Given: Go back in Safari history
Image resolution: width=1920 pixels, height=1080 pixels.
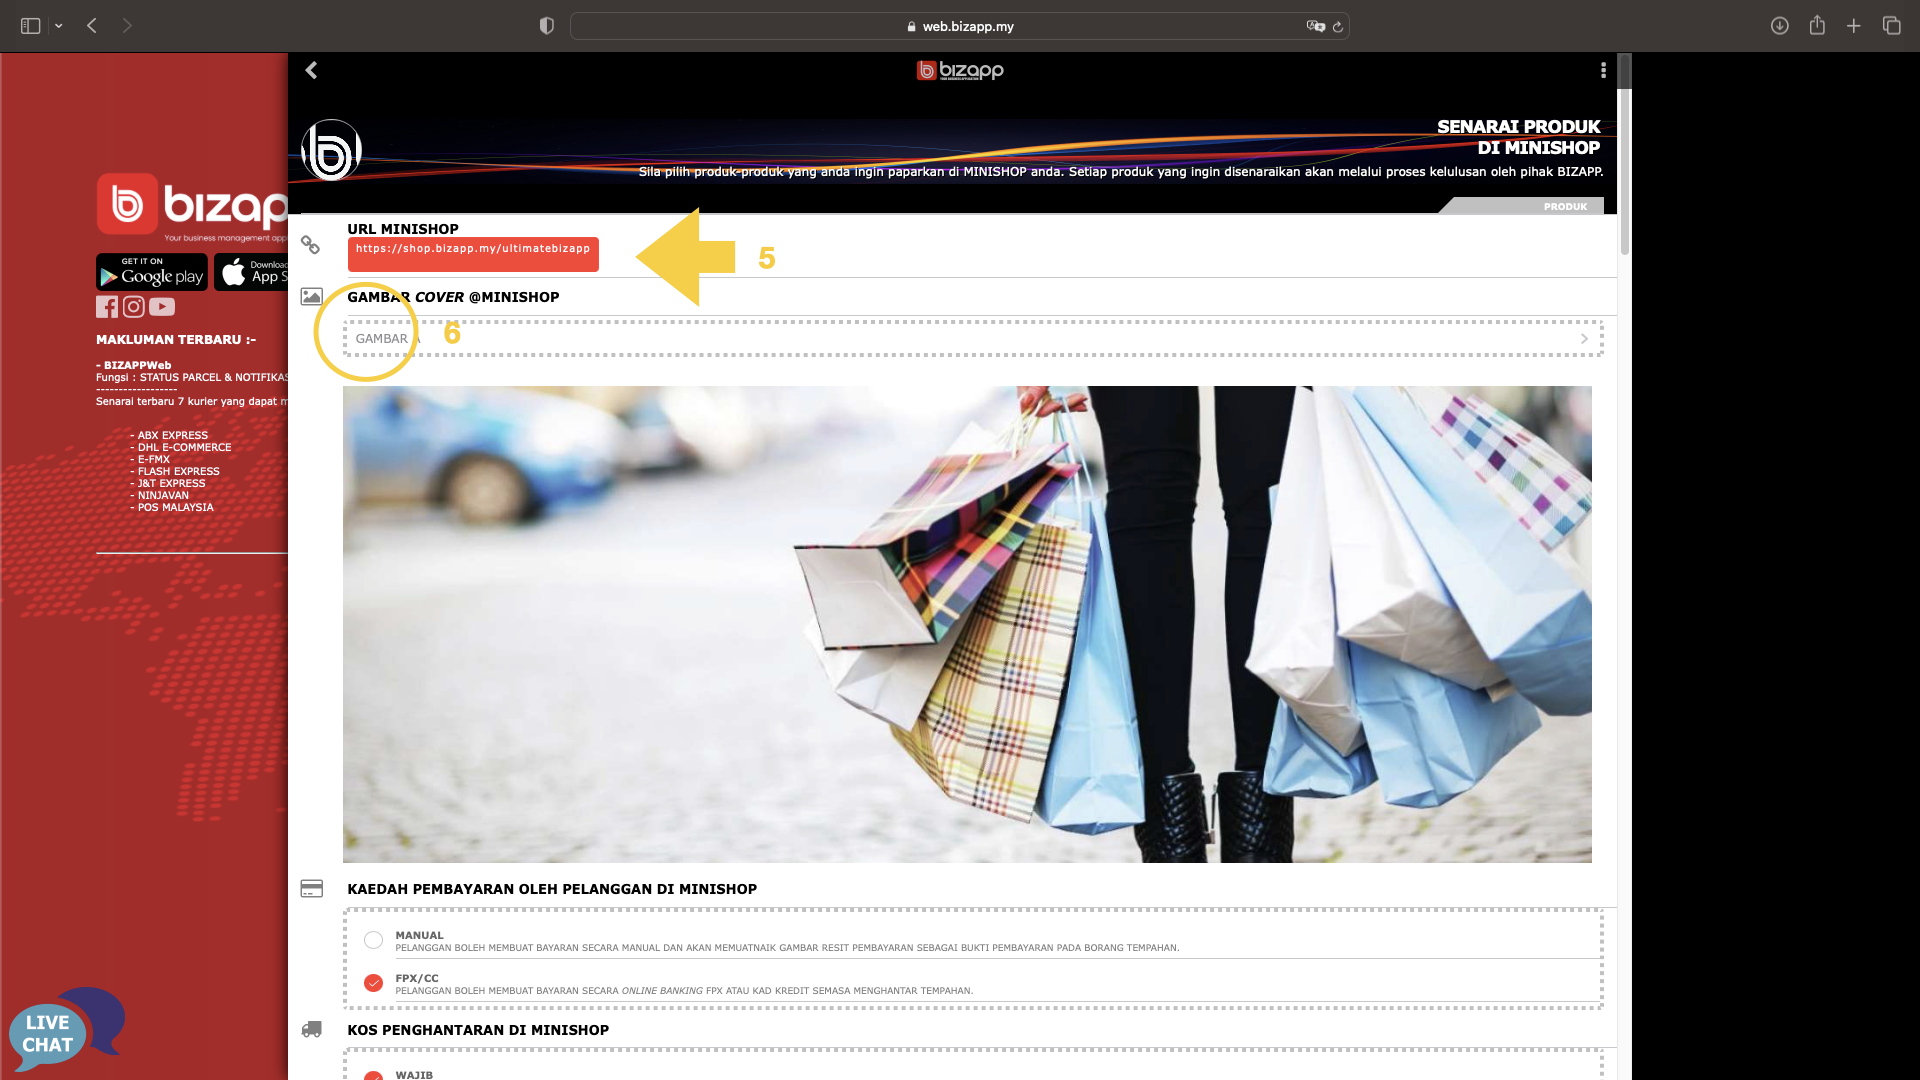Looking at the screenshot, I should [x=92, y=26].
